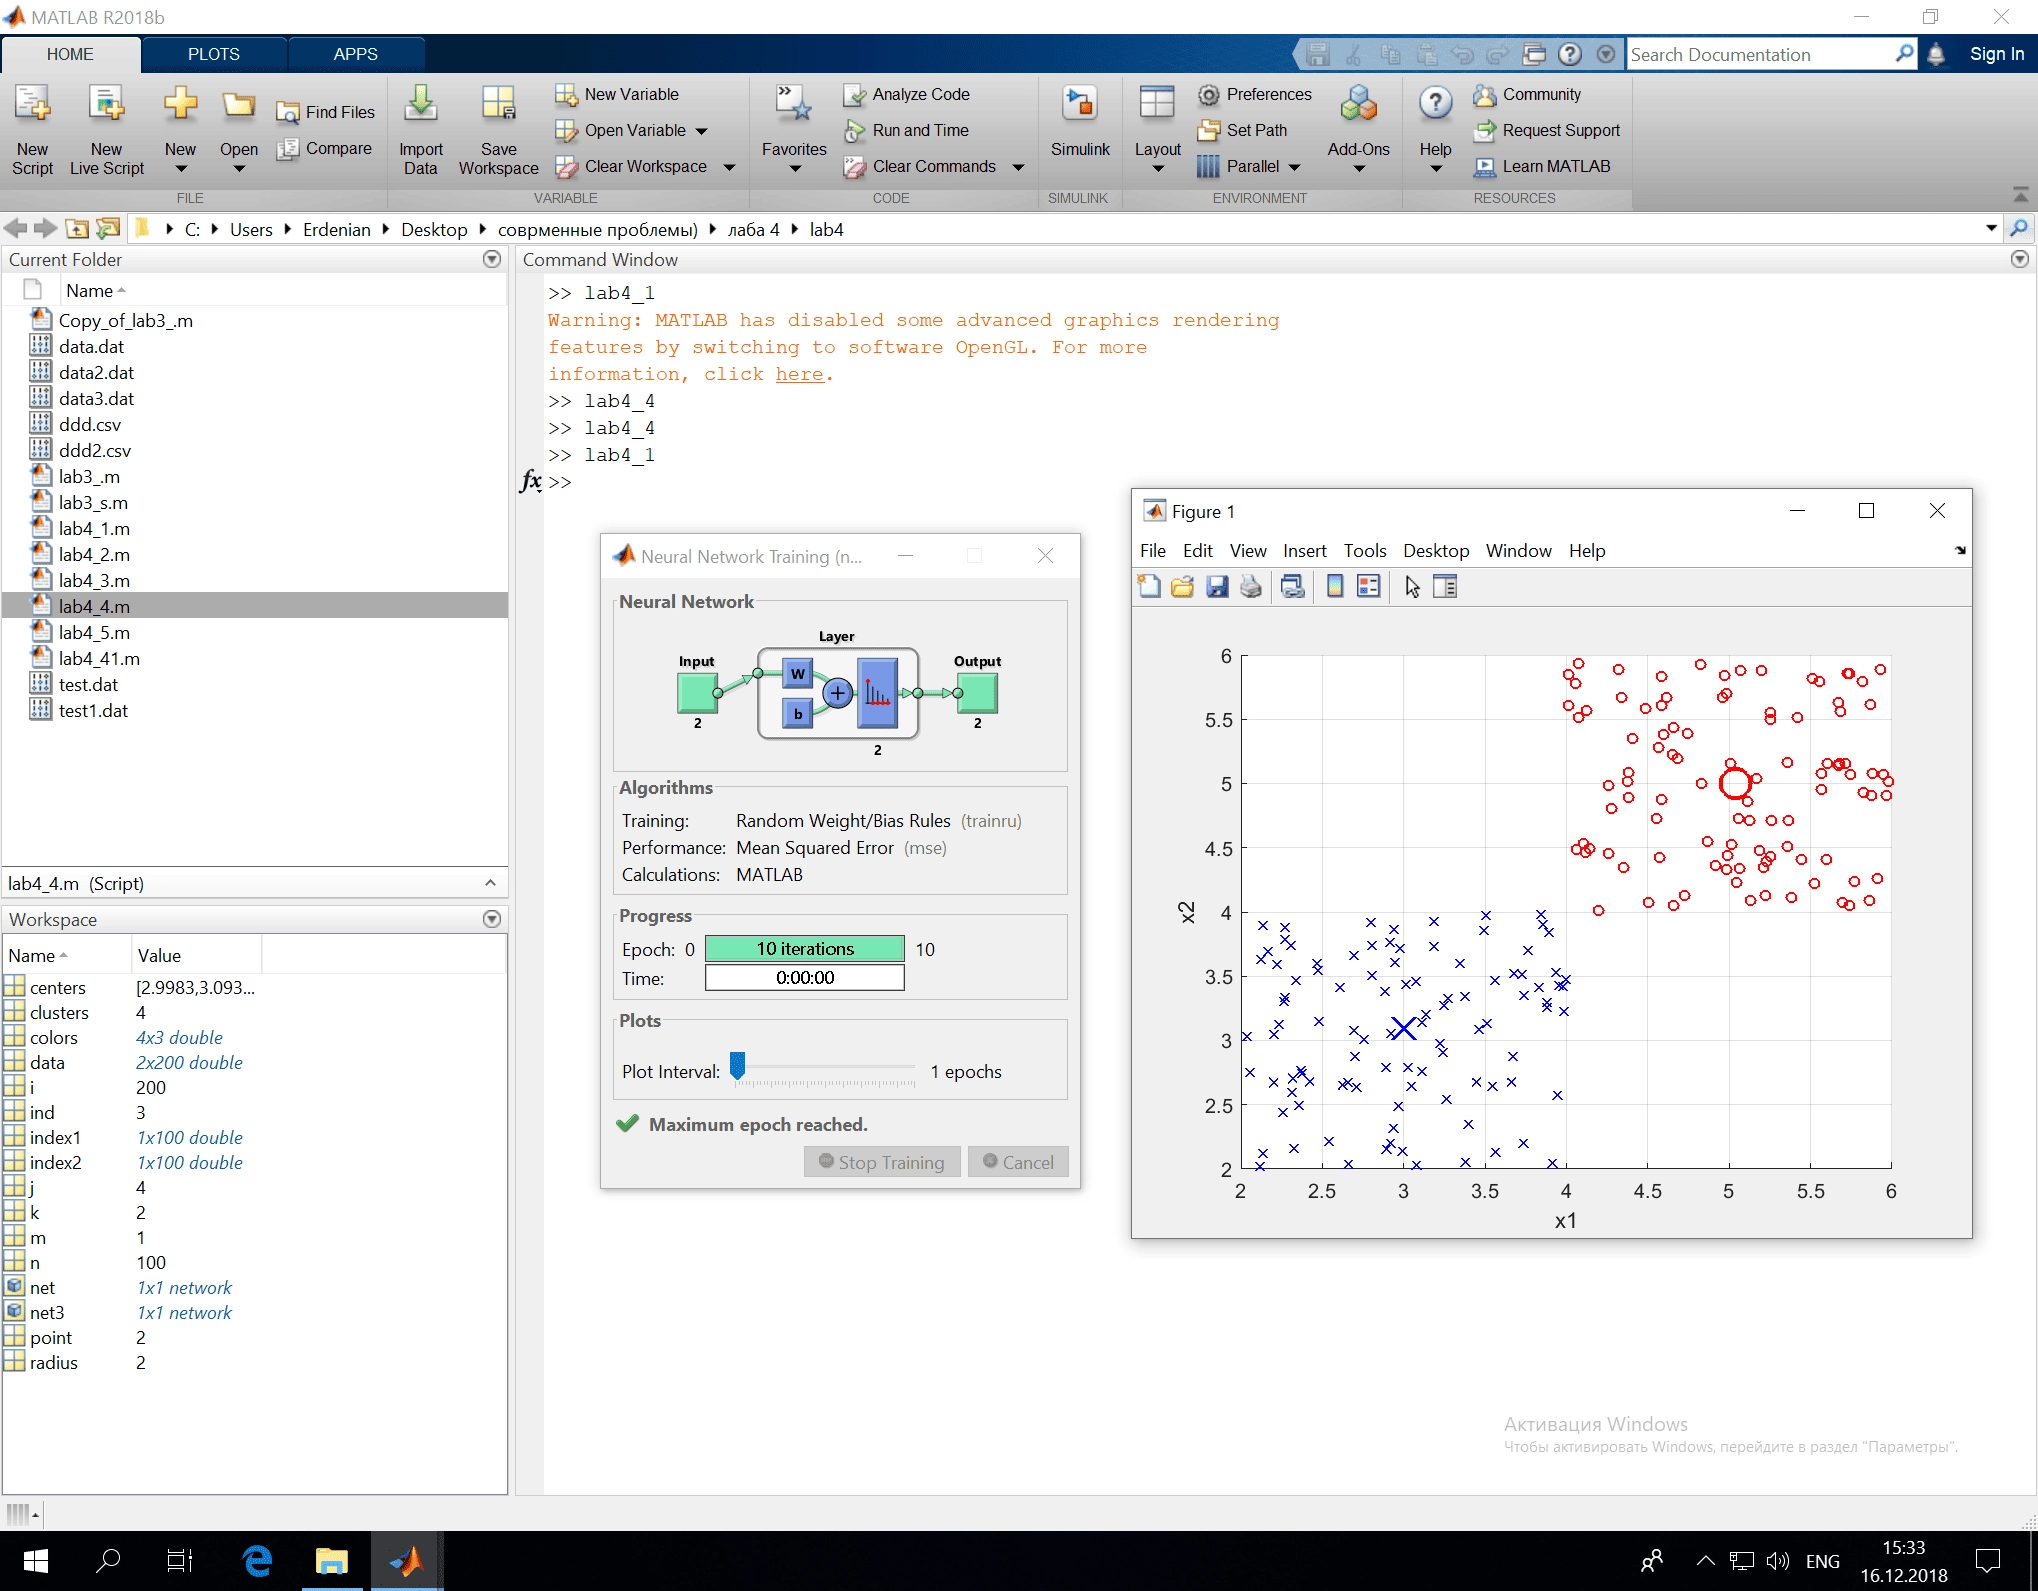Open Windows Start menu

pyautogui.click(x=35, y=1560)
